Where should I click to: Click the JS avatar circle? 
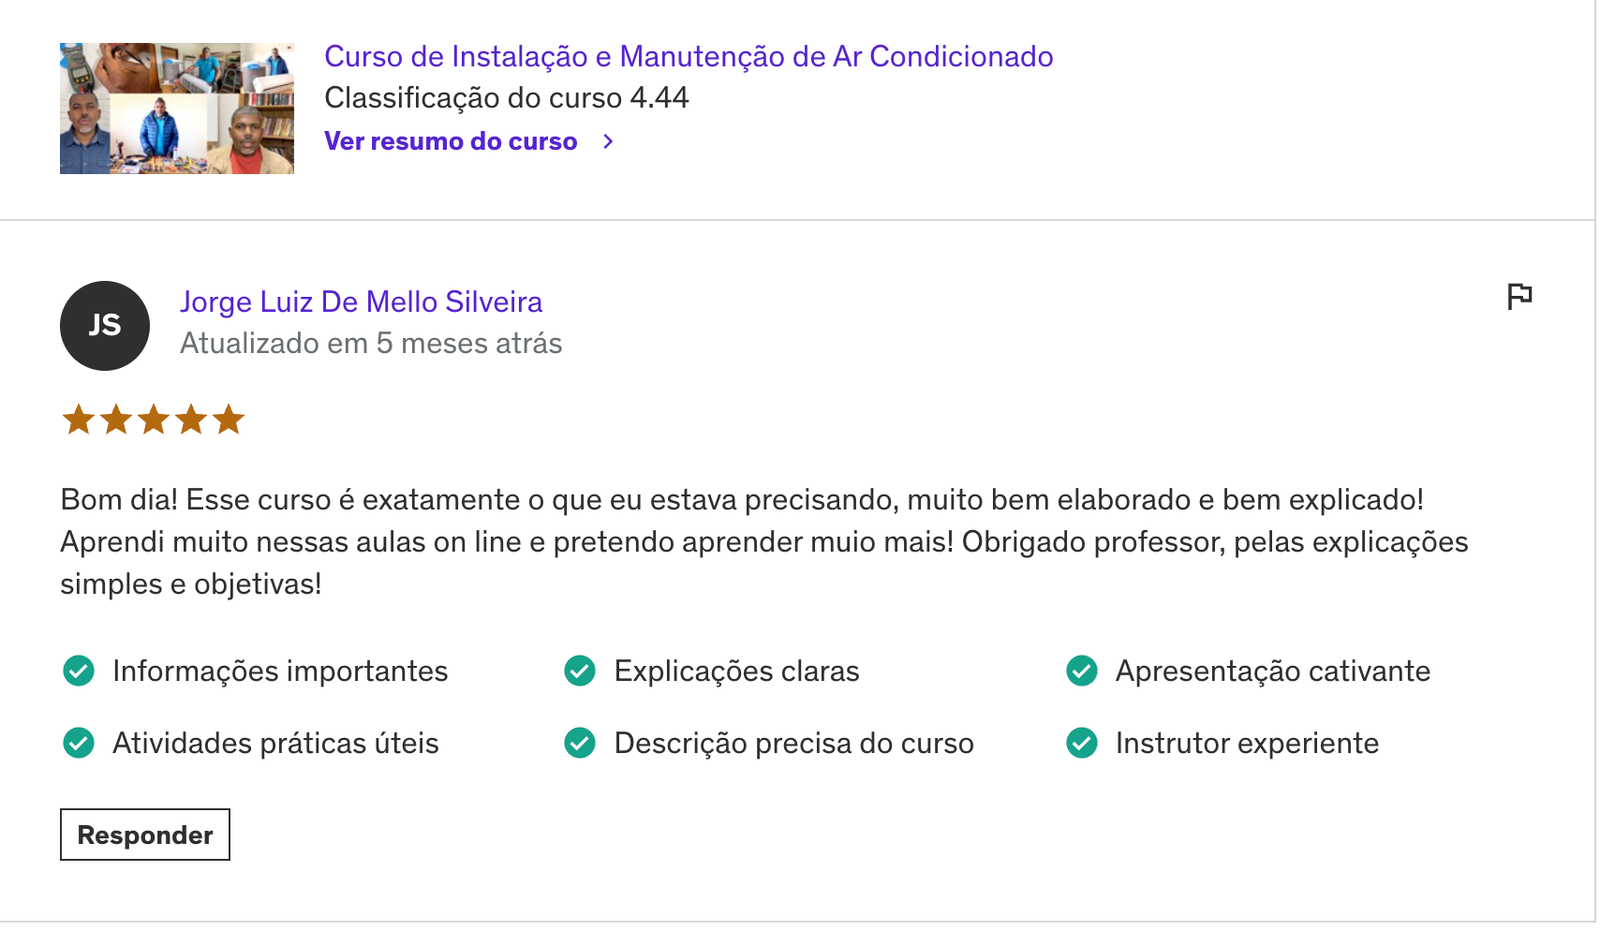[105, 326]
